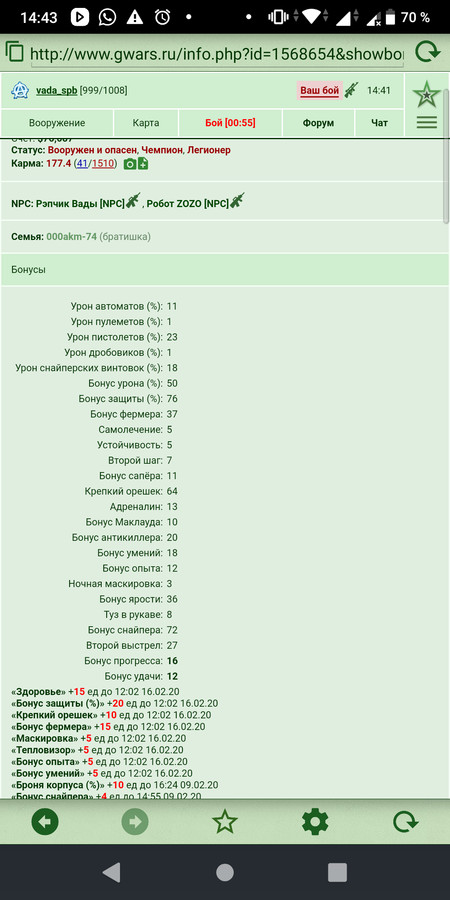Tap the rifle icon next to Ваш бой

(351, 90)
